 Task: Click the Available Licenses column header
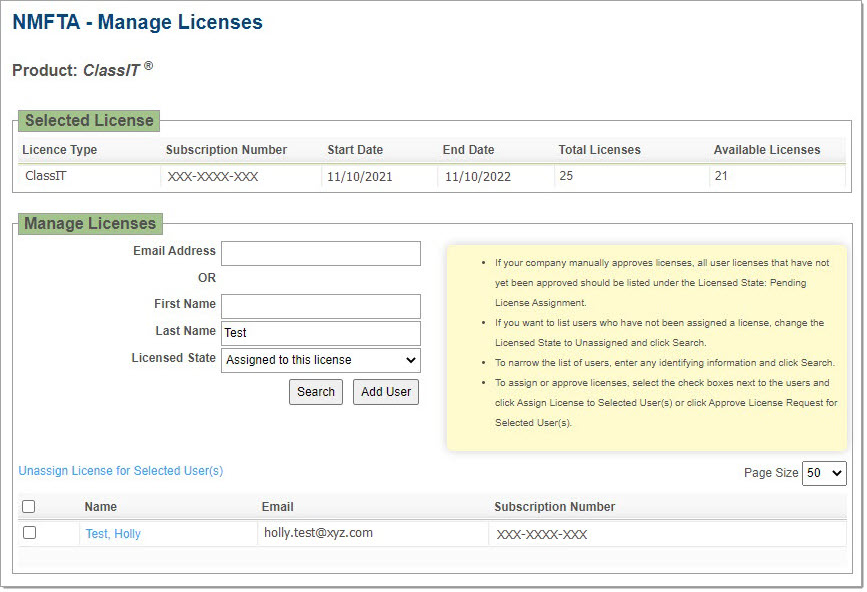click(x=767, y=150)
